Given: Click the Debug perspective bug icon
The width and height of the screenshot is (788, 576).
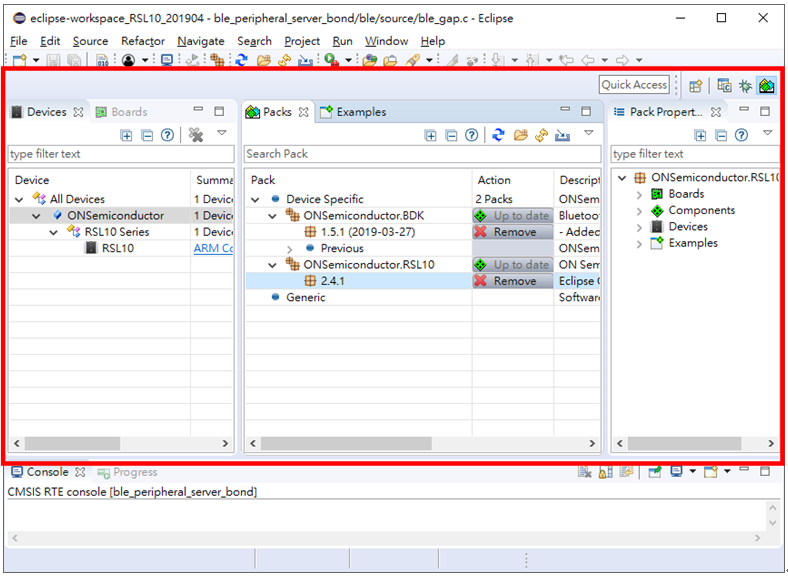Looking at the screenshot, I should [745, 86].
